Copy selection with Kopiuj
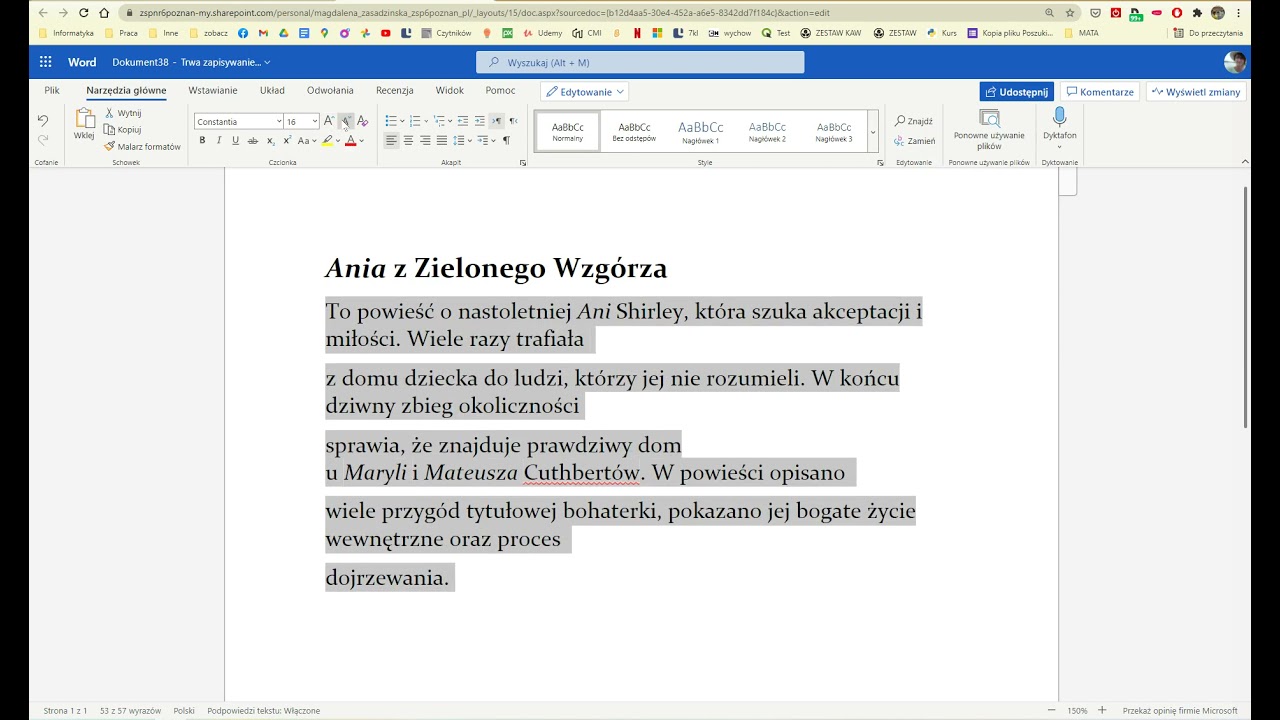 point(123,129)
